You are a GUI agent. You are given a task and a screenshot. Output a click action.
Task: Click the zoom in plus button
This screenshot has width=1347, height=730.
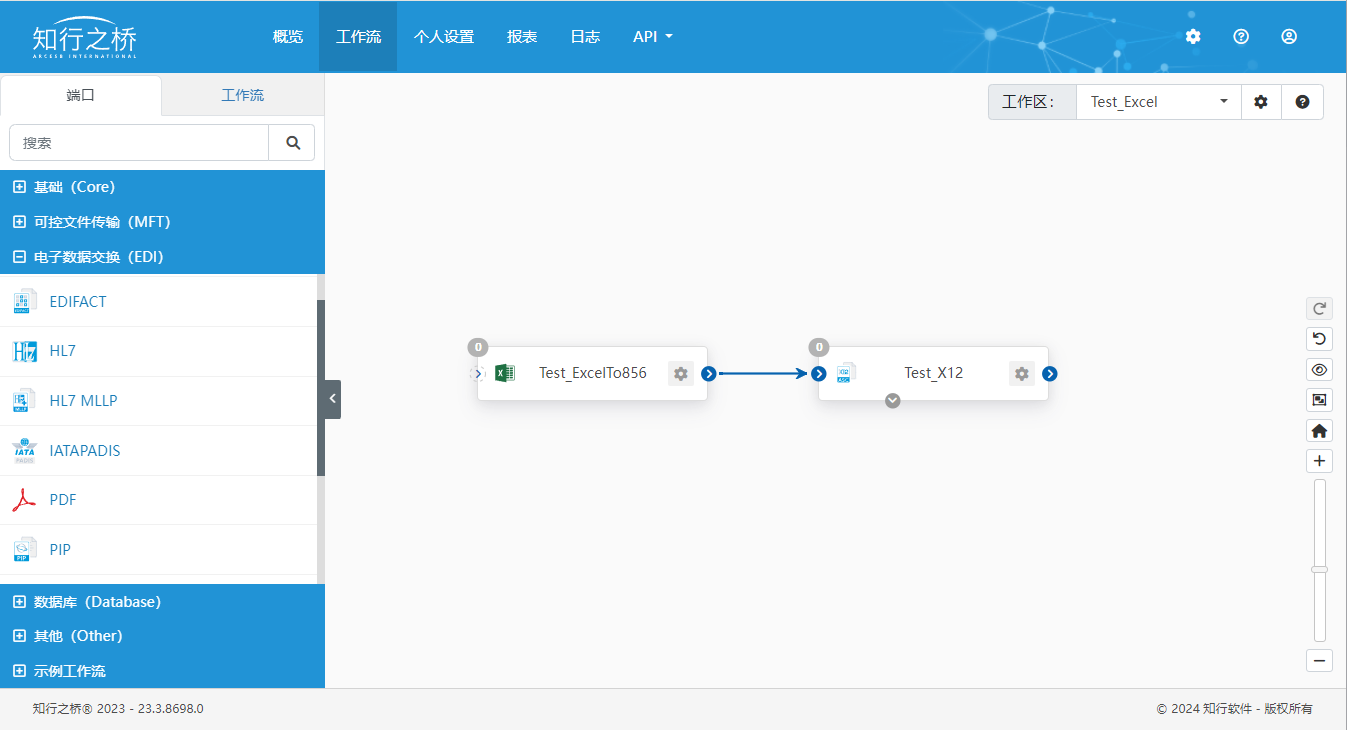(x=1319, y=461)
